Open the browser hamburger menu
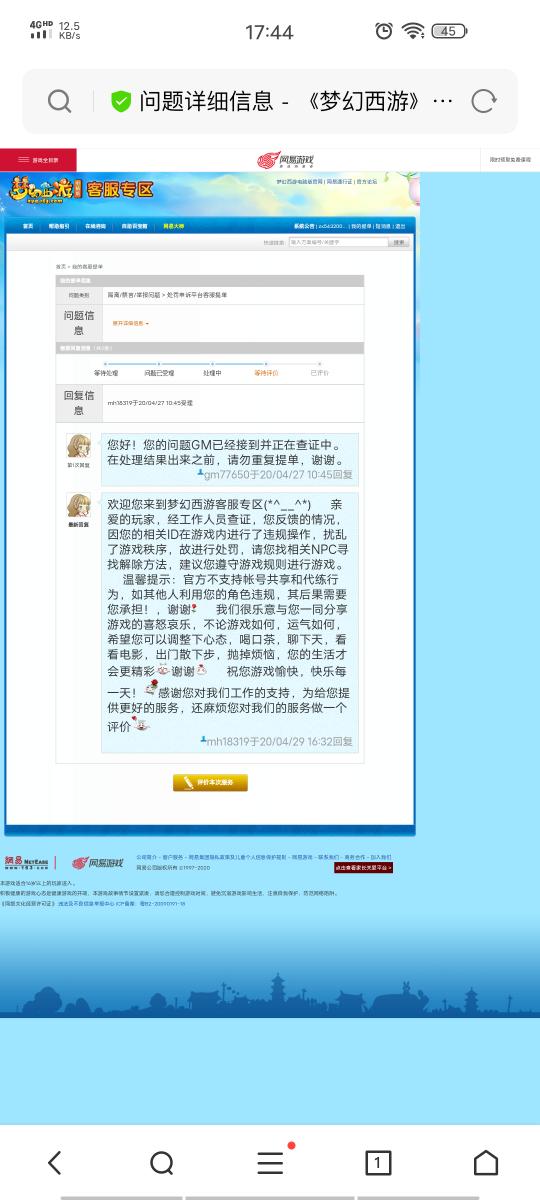This screenshot has height=1200, width=540. (x=271, y=1162)
